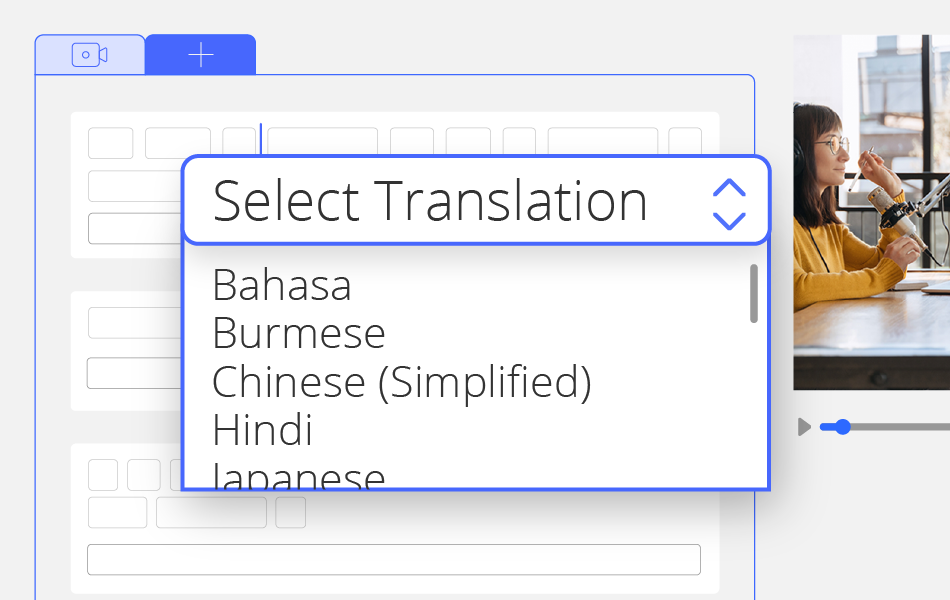
Task: Click the last word block in top row
Action: tap(685, 143)
